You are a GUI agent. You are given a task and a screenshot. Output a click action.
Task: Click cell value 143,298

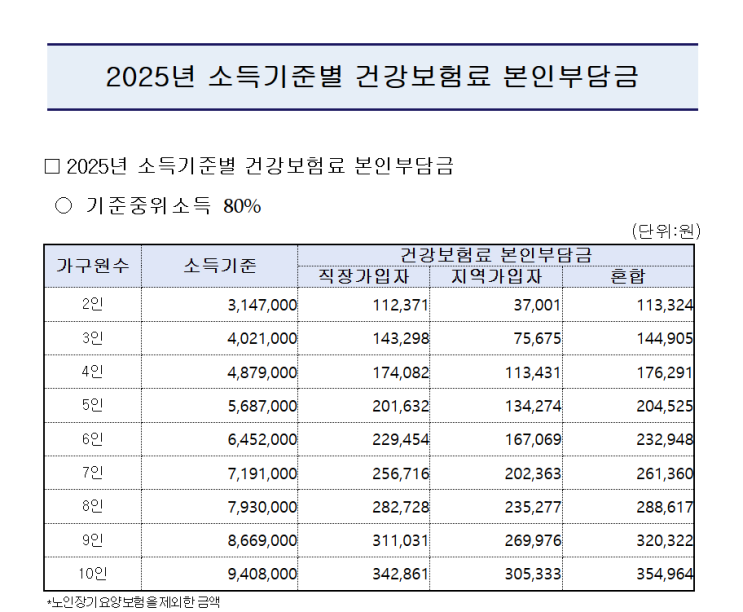(400, 339)
